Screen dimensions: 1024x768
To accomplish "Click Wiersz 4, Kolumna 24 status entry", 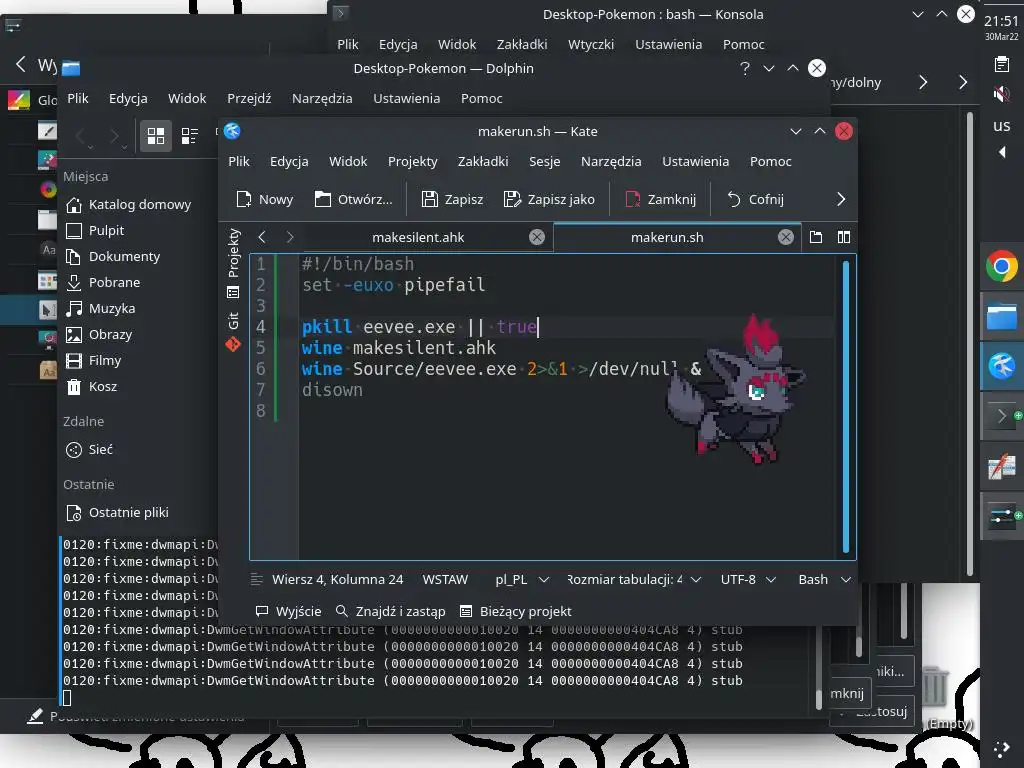I will (x=338, y=579).
